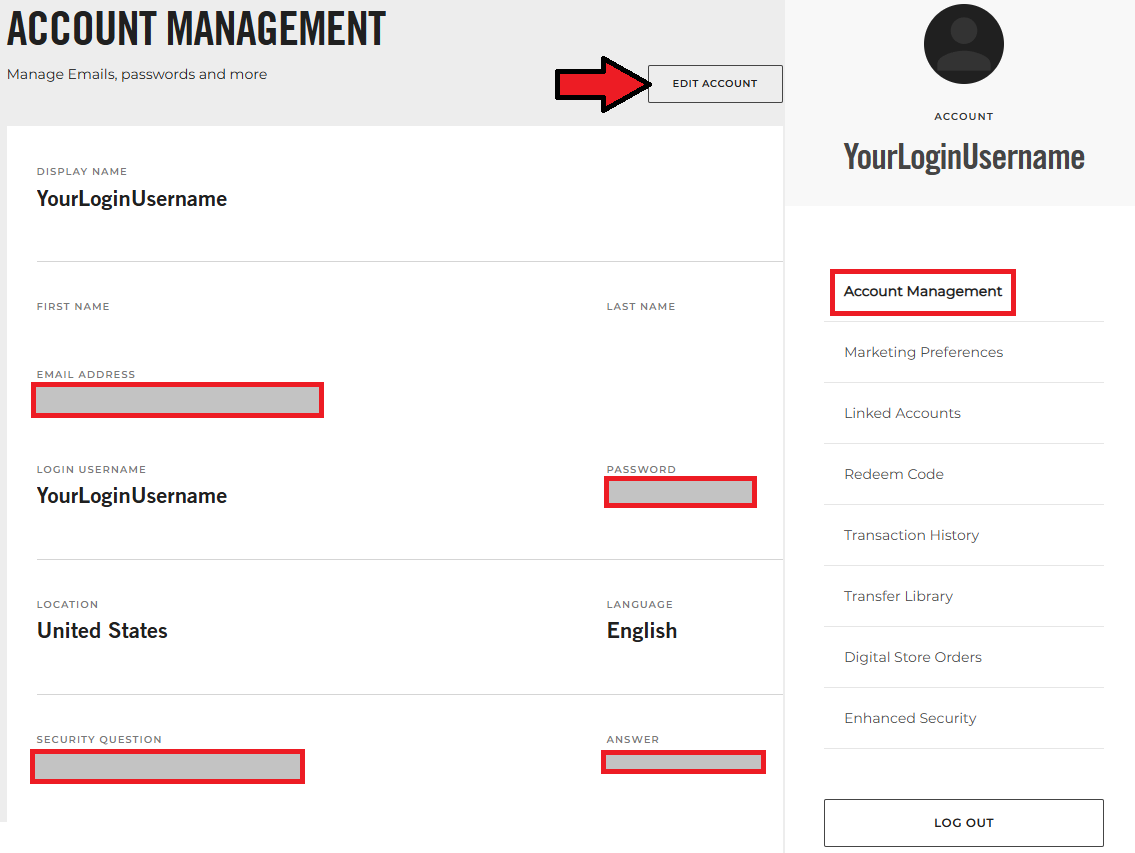Select Redeem Code from the sidebar
Screen dimensions: 1135x853
[x=893, y=474]
